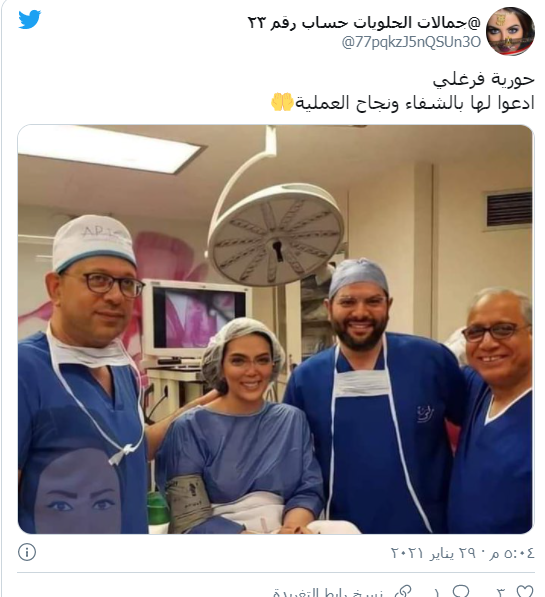Click the monitor screen shown in the photo
The image size is (545, 597).
[x=198, y=319]
